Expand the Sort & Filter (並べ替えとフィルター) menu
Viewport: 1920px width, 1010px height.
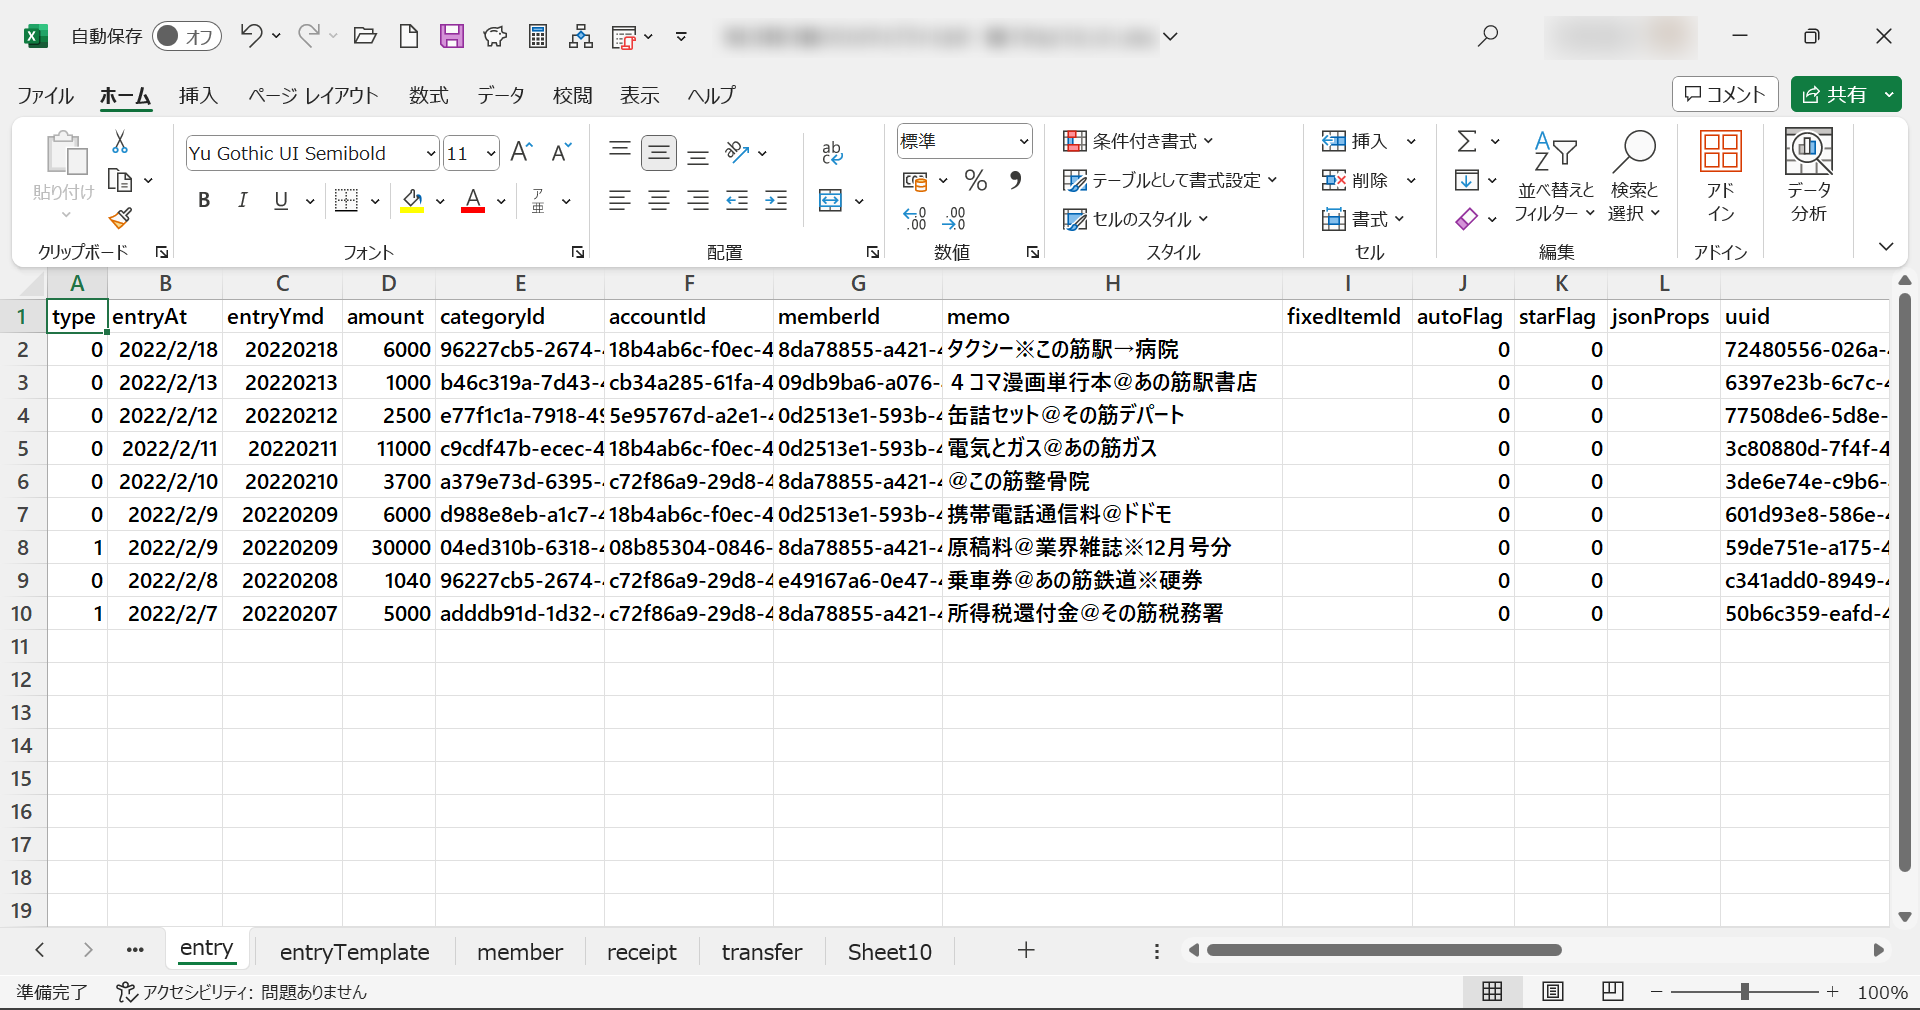point(1555,176)
